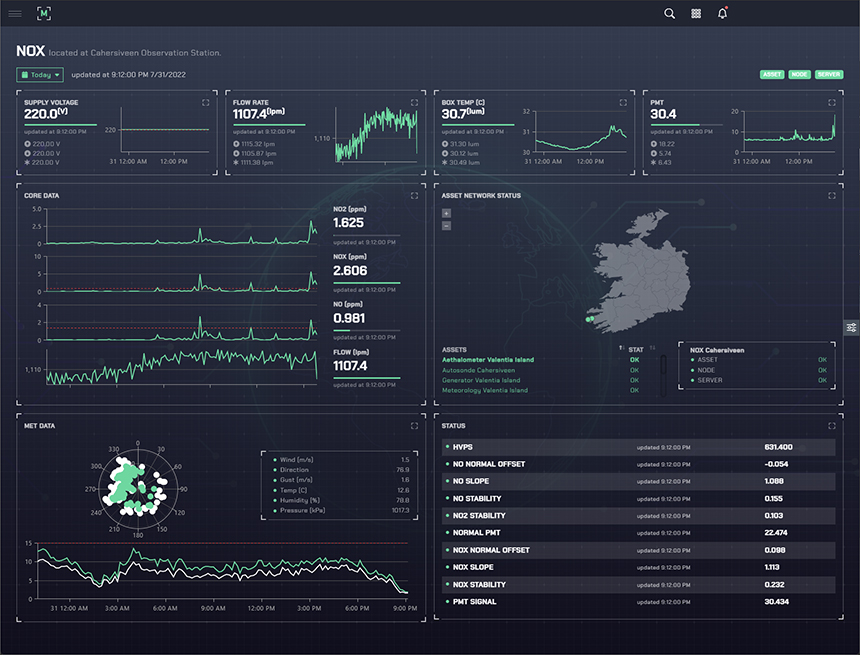Viewport: 860px width, 655px height.
Task: Click the ASSET status badge
Action: coord(772,74)
